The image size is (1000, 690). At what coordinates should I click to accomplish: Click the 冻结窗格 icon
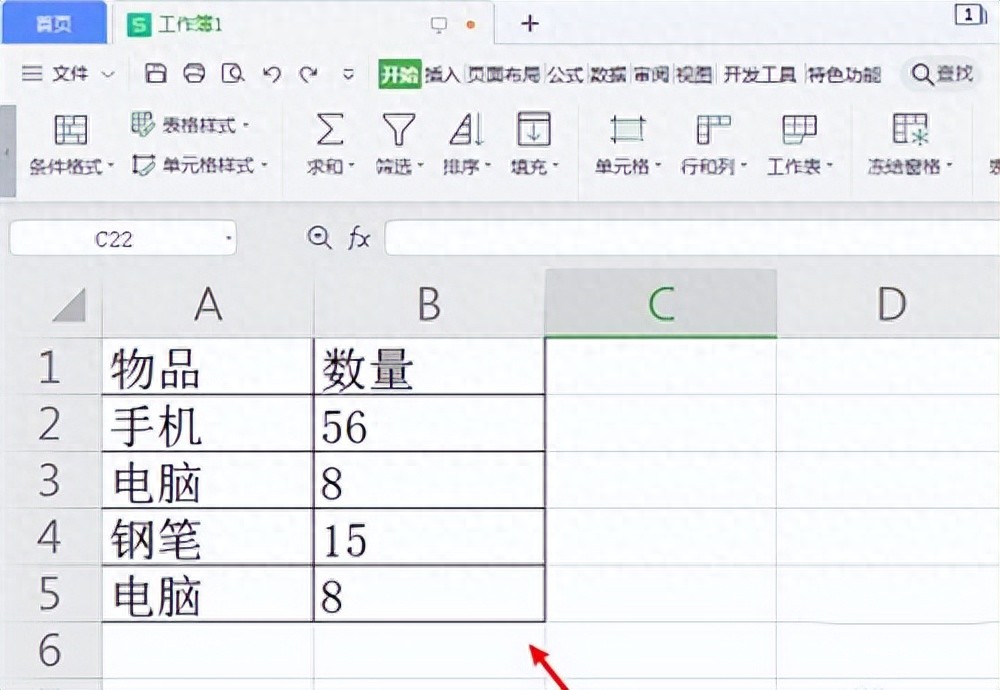[x=910, y=129]
